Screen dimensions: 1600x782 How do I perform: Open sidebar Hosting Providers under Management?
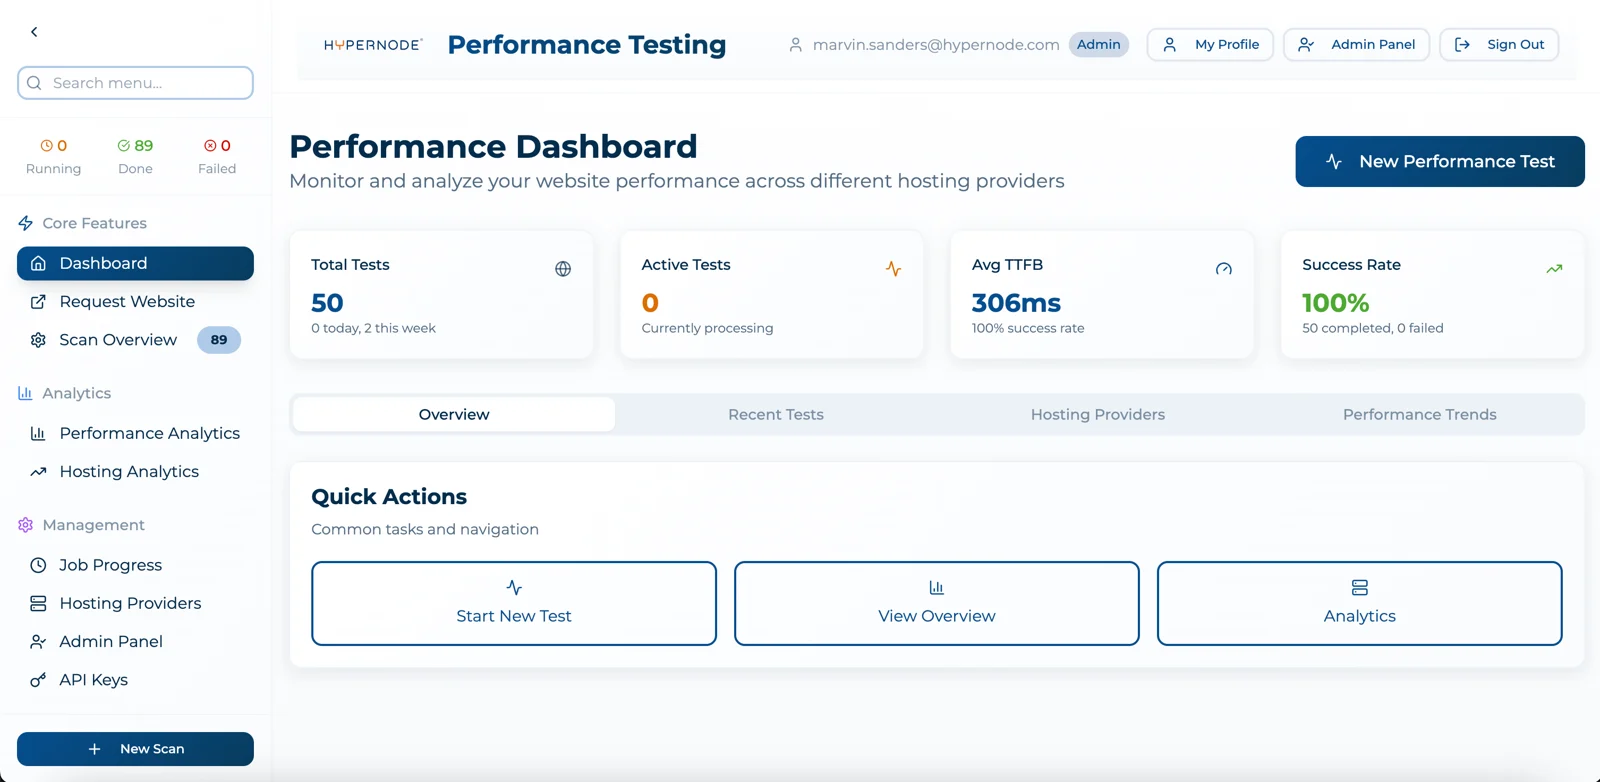135,603
